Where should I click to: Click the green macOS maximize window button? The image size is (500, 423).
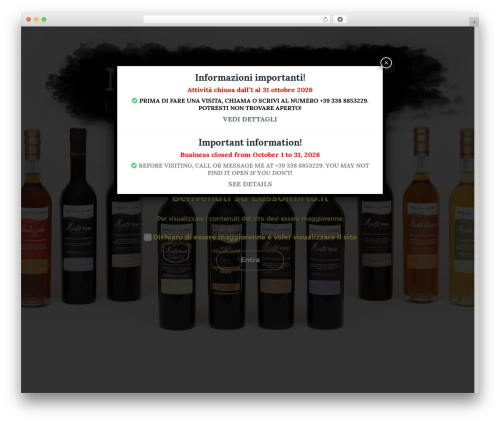click(x=44, y=19)
